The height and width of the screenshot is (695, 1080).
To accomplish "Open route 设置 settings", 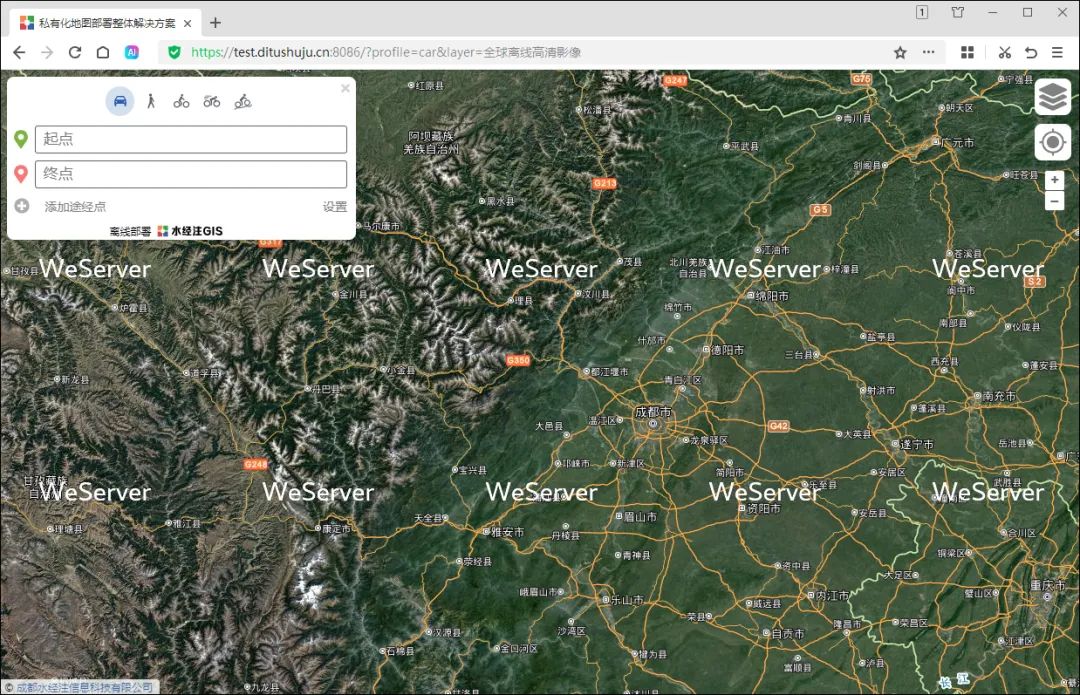I will (334, 207).
